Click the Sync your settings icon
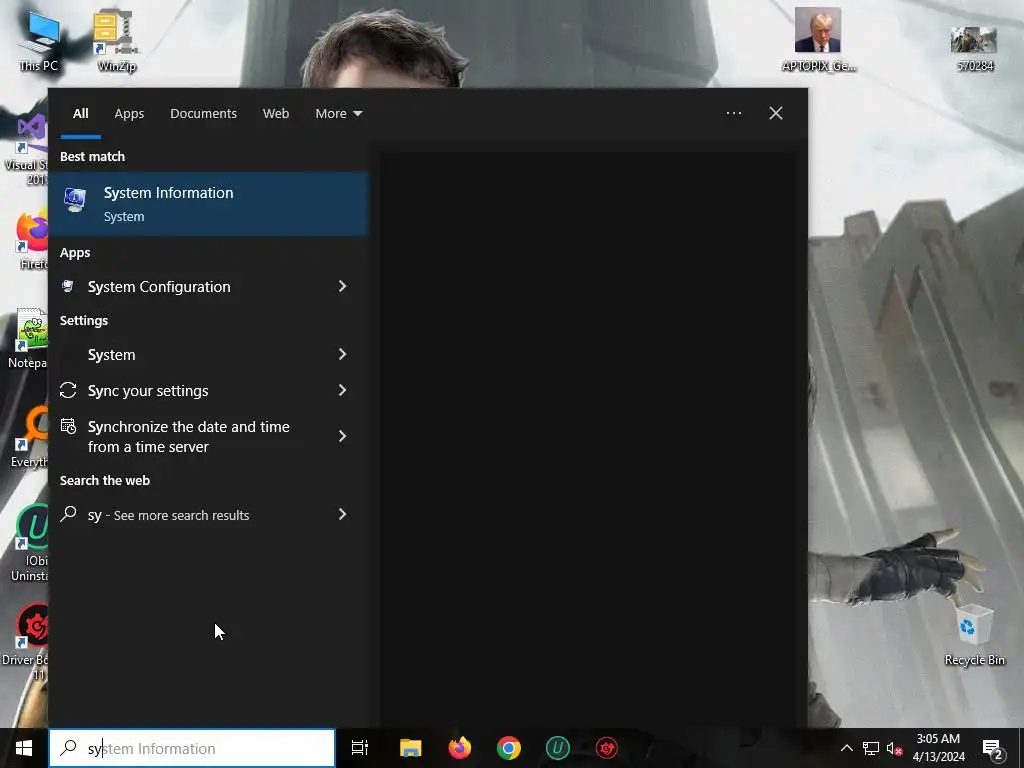Image resolution: width=1024 pixels, height=768 pixels. 68,391
